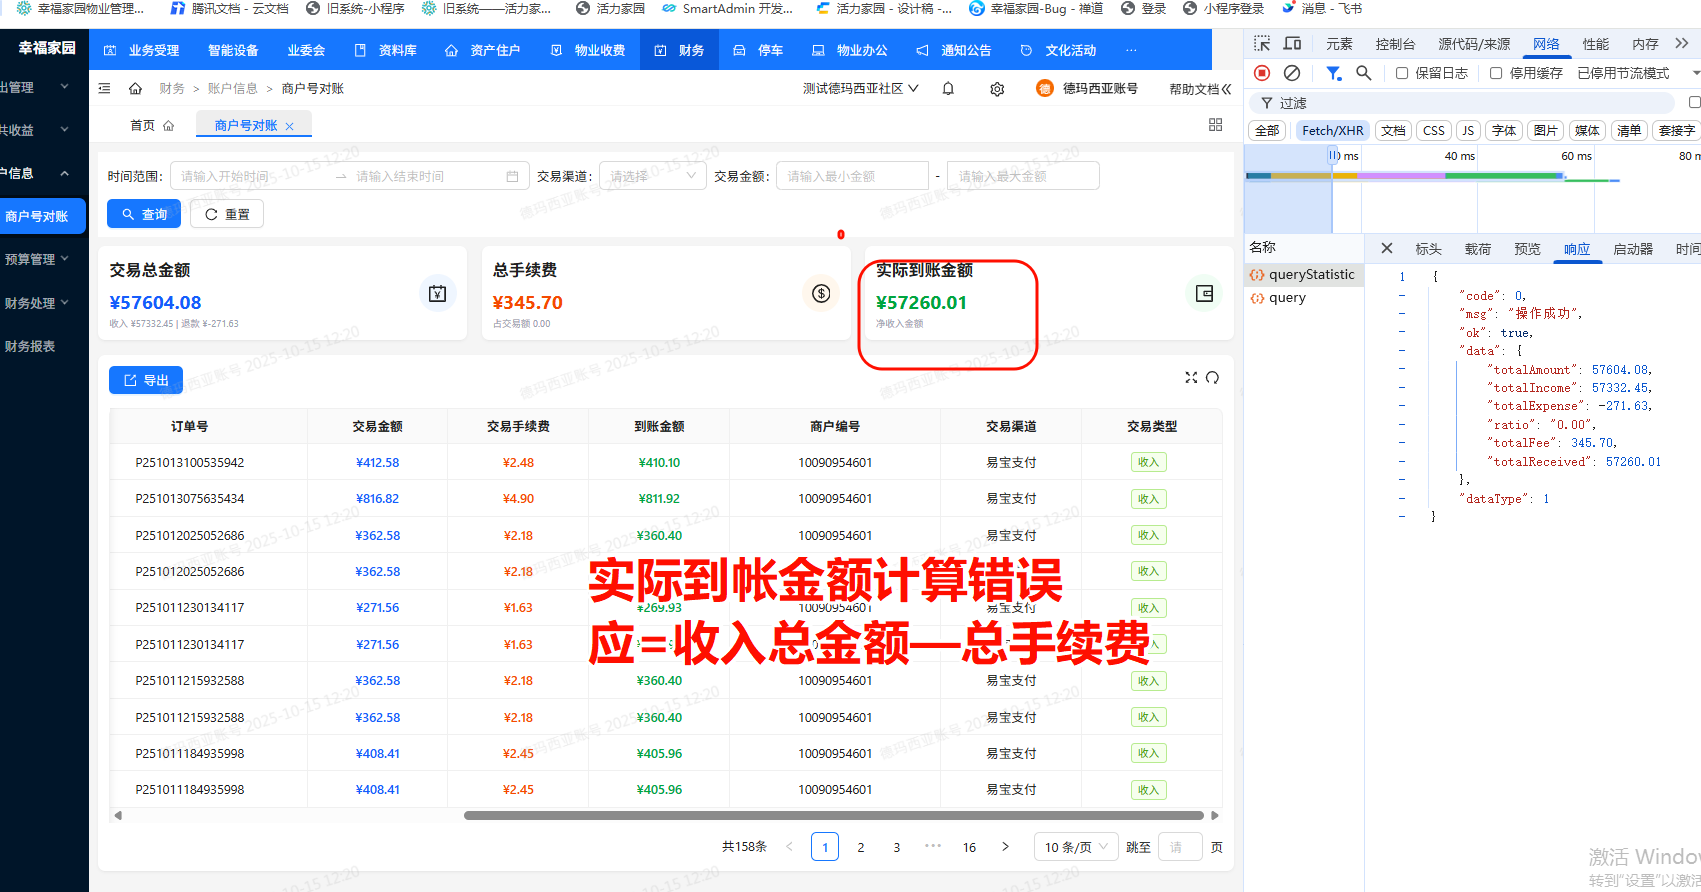Open the 物业收费 top menu
The width and height of the screenshot is (1701, 892).
(589, 50)
